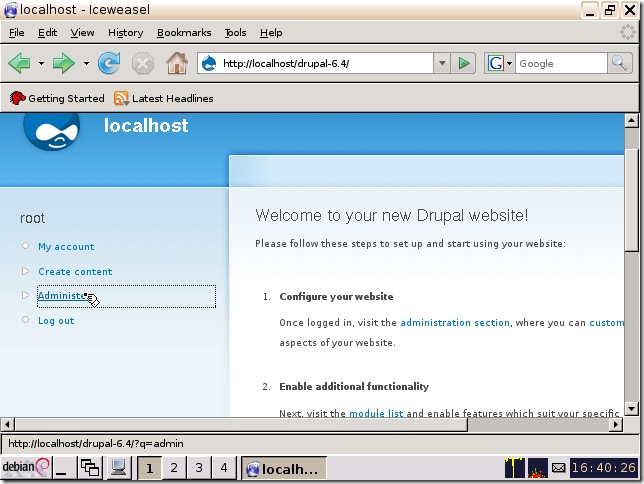Viewport: 644px width, 484px height.
Task: Click the scroll up arrow
Action: tap(631, 120)
